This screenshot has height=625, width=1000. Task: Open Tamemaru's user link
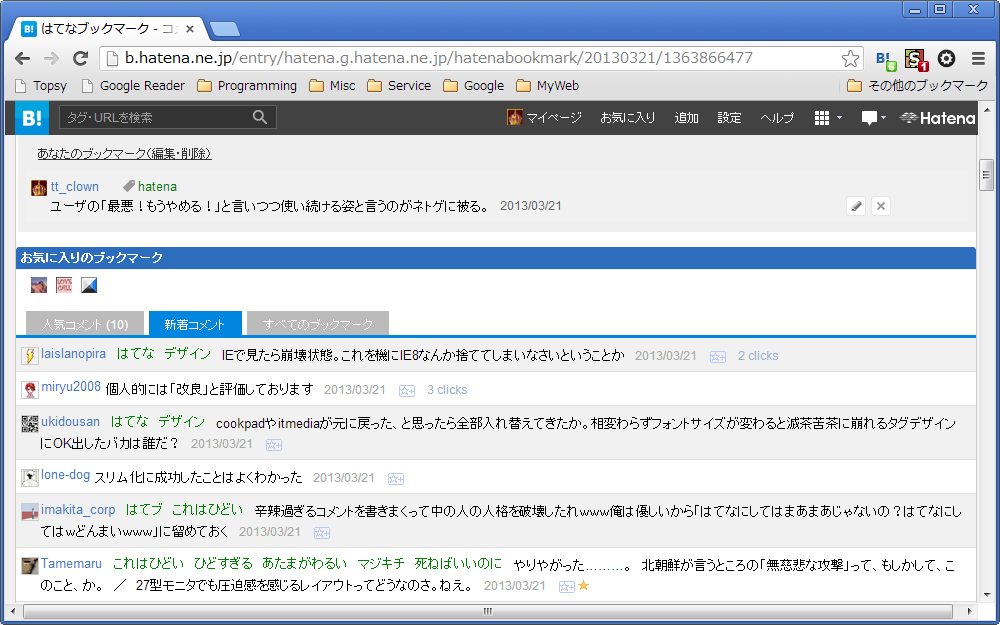(x=71, y=564)
